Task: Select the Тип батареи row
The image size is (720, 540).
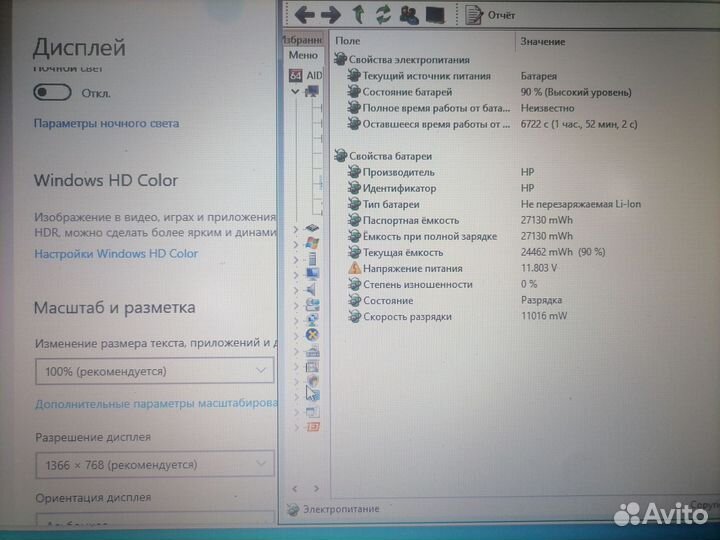Action: tap(496, 204)
